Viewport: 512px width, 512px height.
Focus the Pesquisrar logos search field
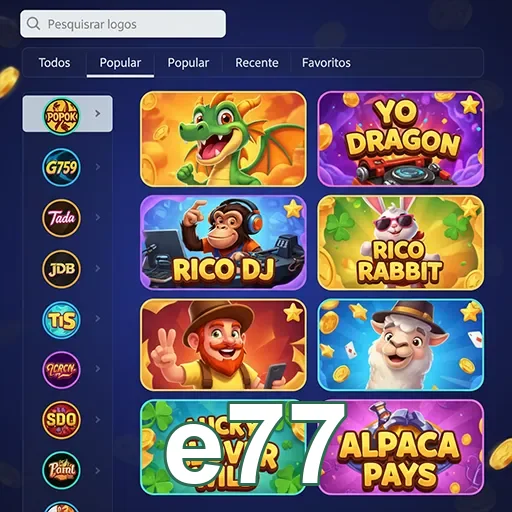pos(123,24)
